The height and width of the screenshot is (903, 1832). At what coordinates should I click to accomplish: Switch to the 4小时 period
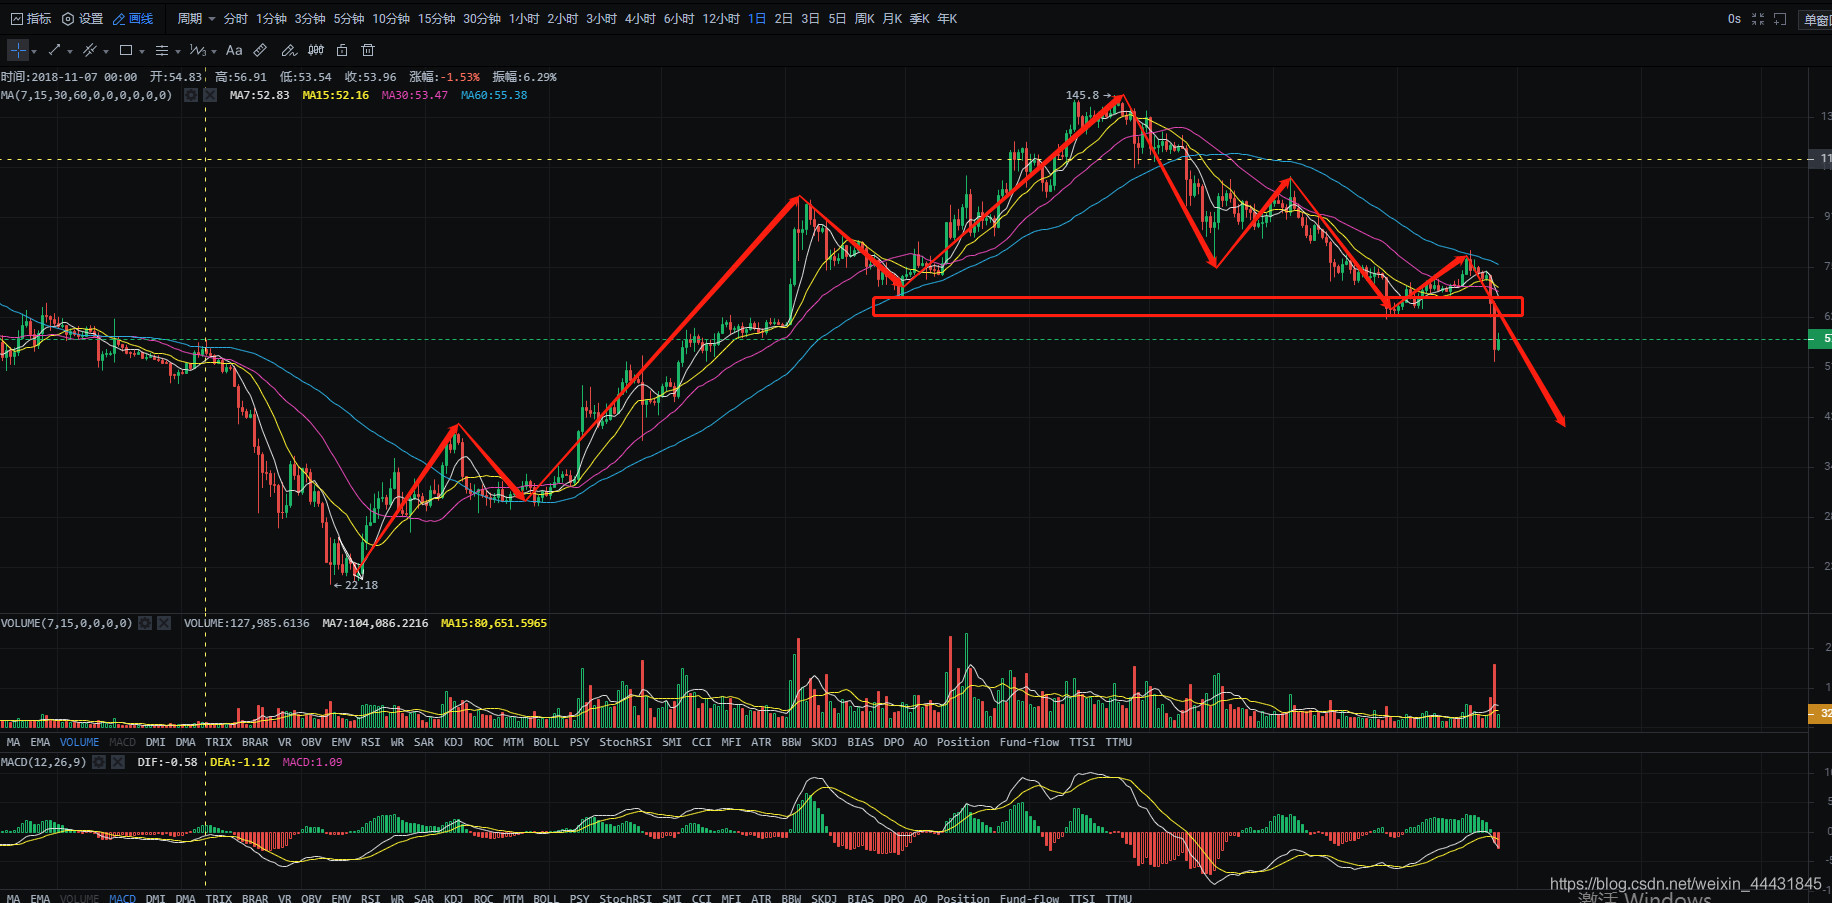click(640, 19)
